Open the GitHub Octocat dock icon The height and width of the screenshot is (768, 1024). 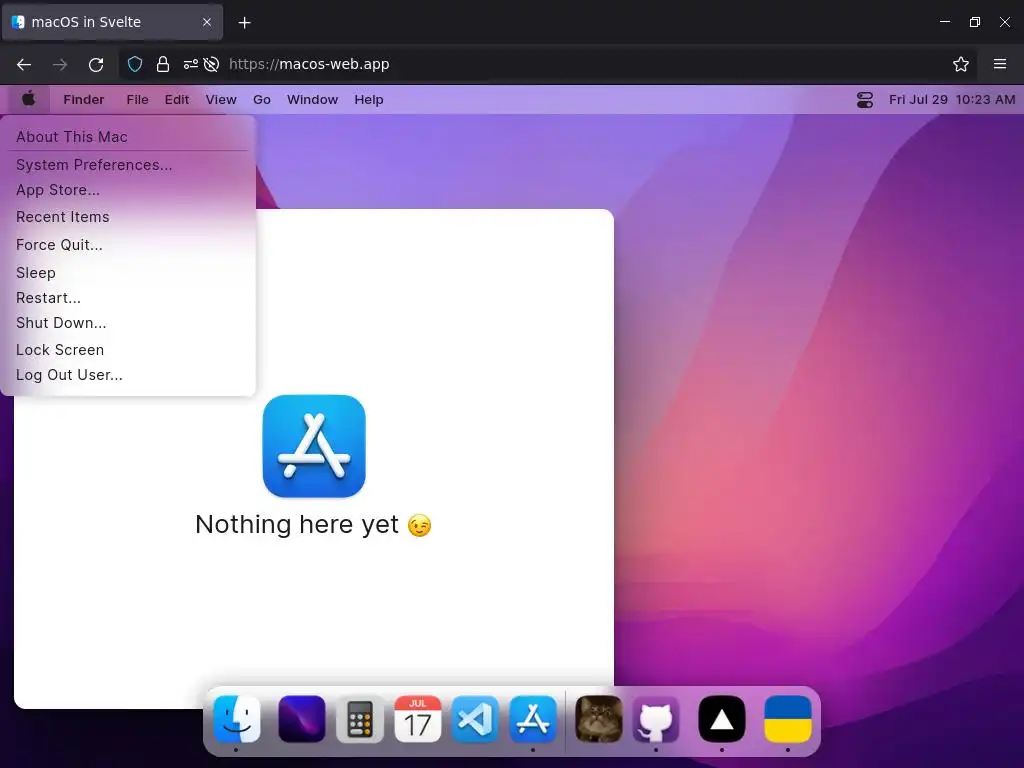pos(656,719)
